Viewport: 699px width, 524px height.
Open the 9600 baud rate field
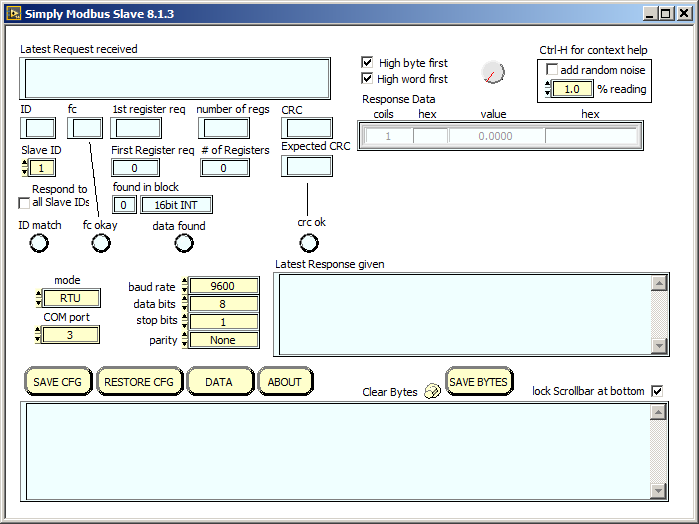(x=224, y=286)
